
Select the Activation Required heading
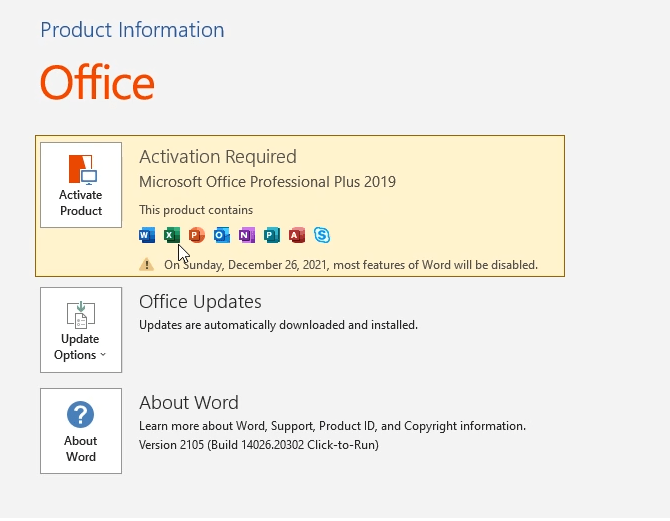point(217,156)
